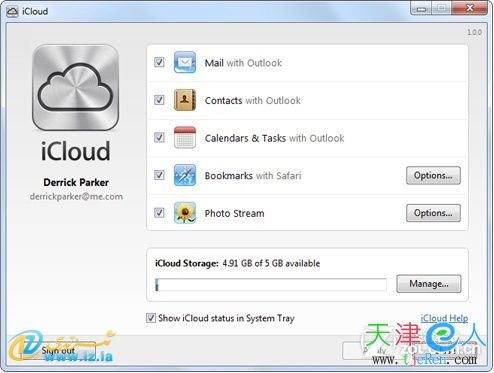Click derrickparker@me.com account email text

76,197
